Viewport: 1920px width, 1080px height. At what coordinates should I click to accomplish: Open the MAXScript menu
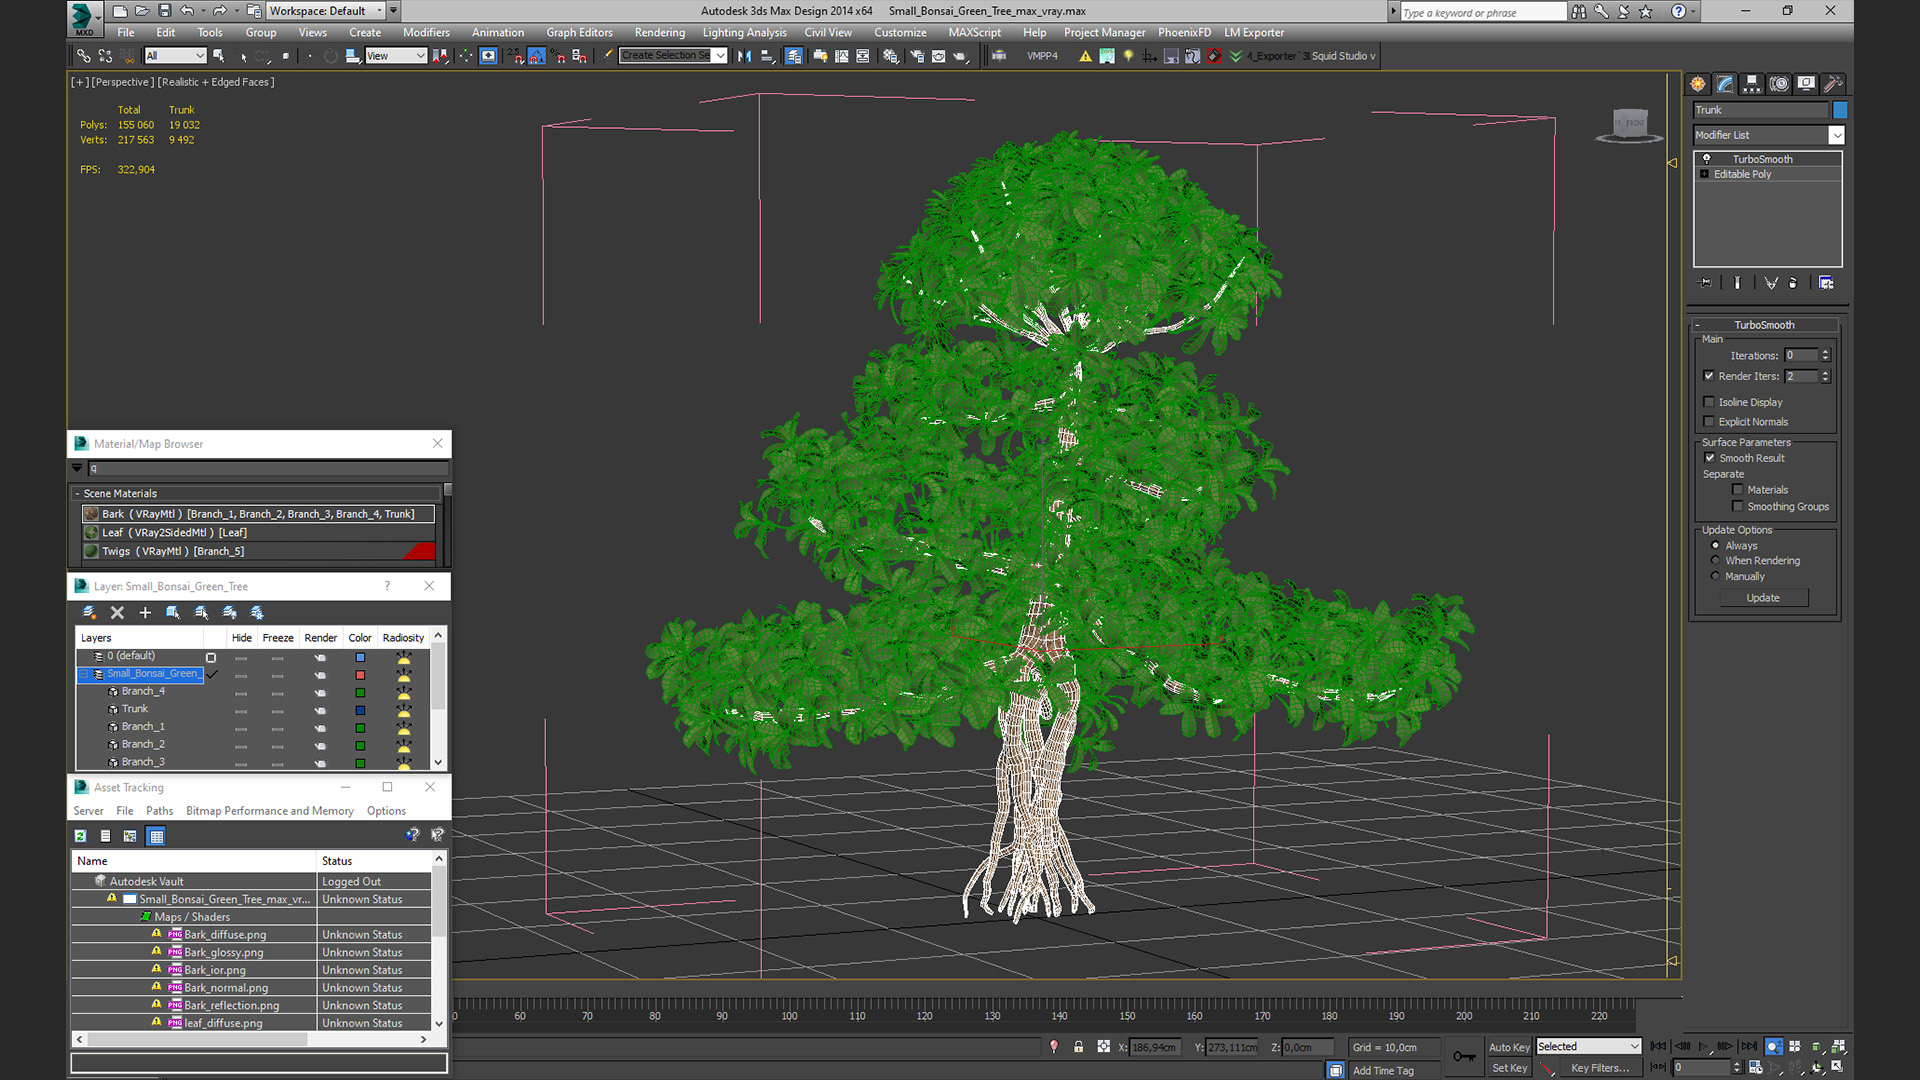(974, 32)
